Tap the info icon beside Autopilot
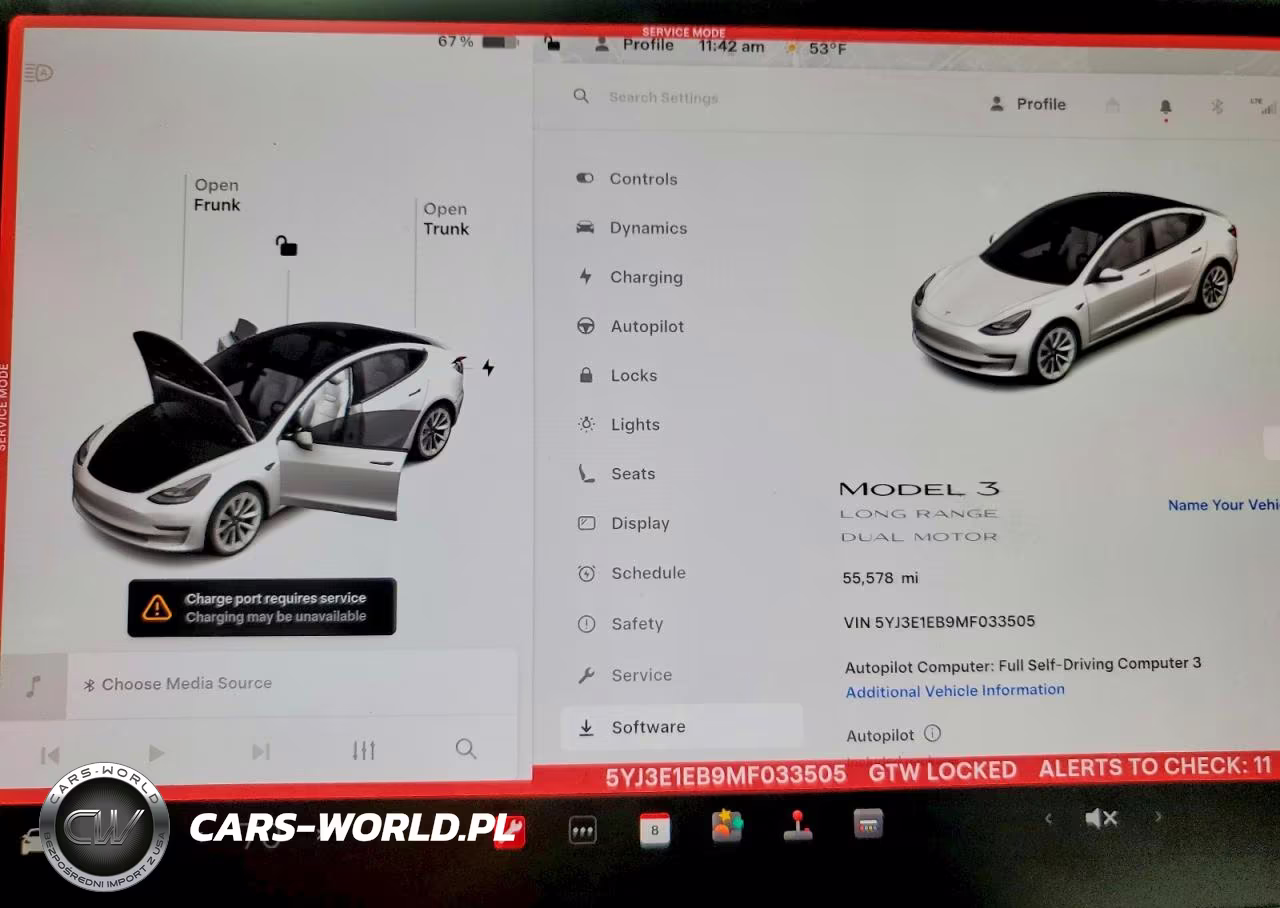 pyautogui.click(x=932, y=733)
